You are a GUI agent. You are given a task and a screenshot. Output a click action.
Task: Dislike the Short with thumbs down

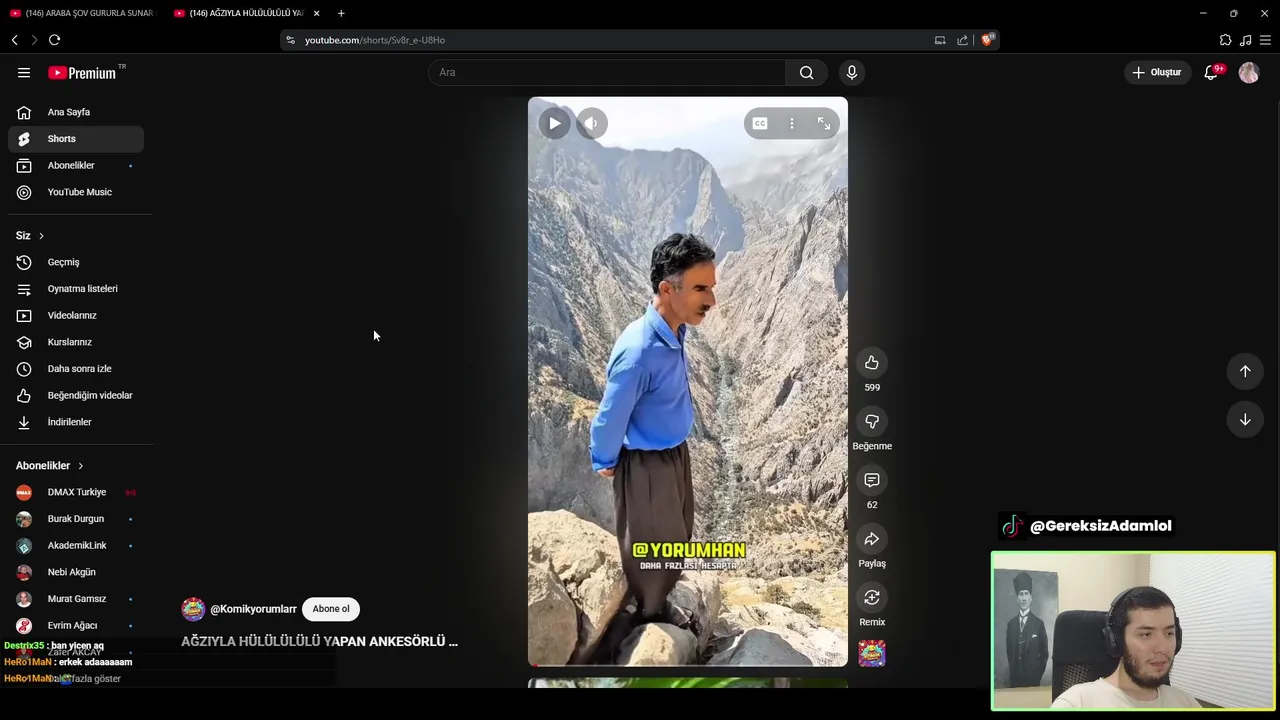tap(872, 421)
